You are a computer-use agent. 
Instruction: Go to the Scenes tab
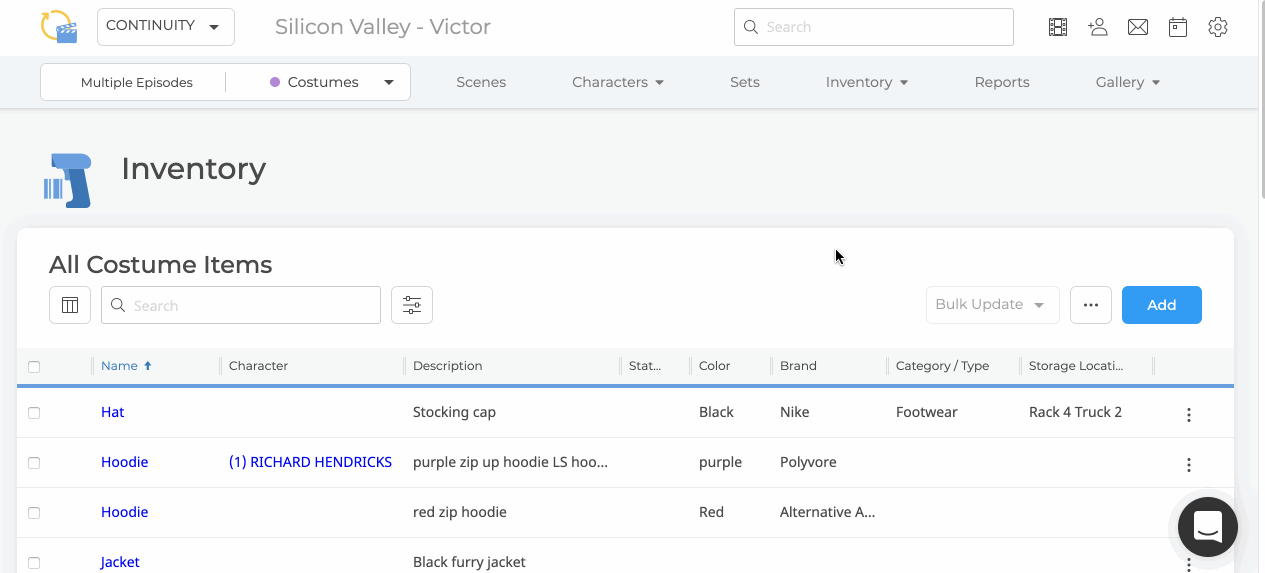click(481, 82)
